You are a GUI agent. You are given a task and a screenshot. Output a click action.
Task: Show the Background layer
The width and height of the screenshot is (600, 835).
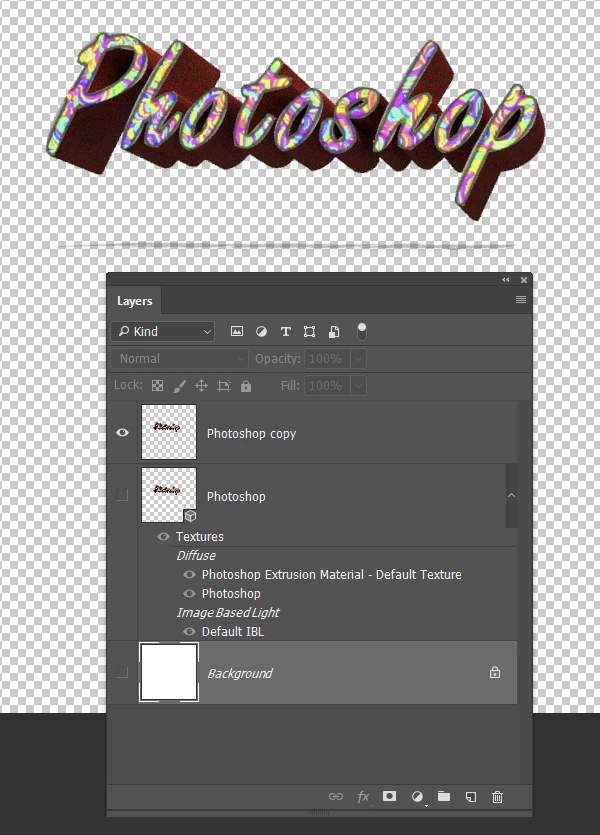[122, 672]
